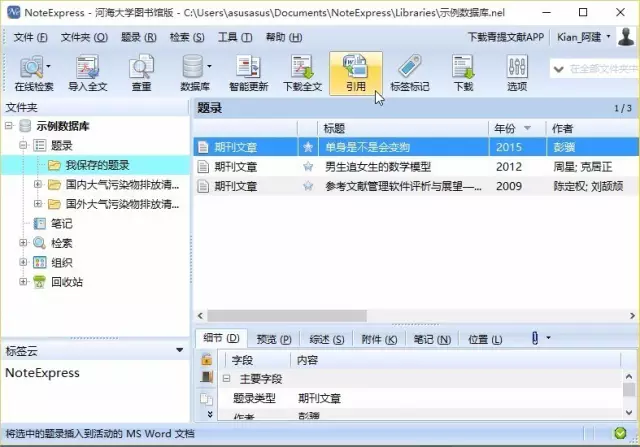Click the NoteExpress tag in tag cloud
Viewport: 640px width, 447px height.
click(42, 373)
